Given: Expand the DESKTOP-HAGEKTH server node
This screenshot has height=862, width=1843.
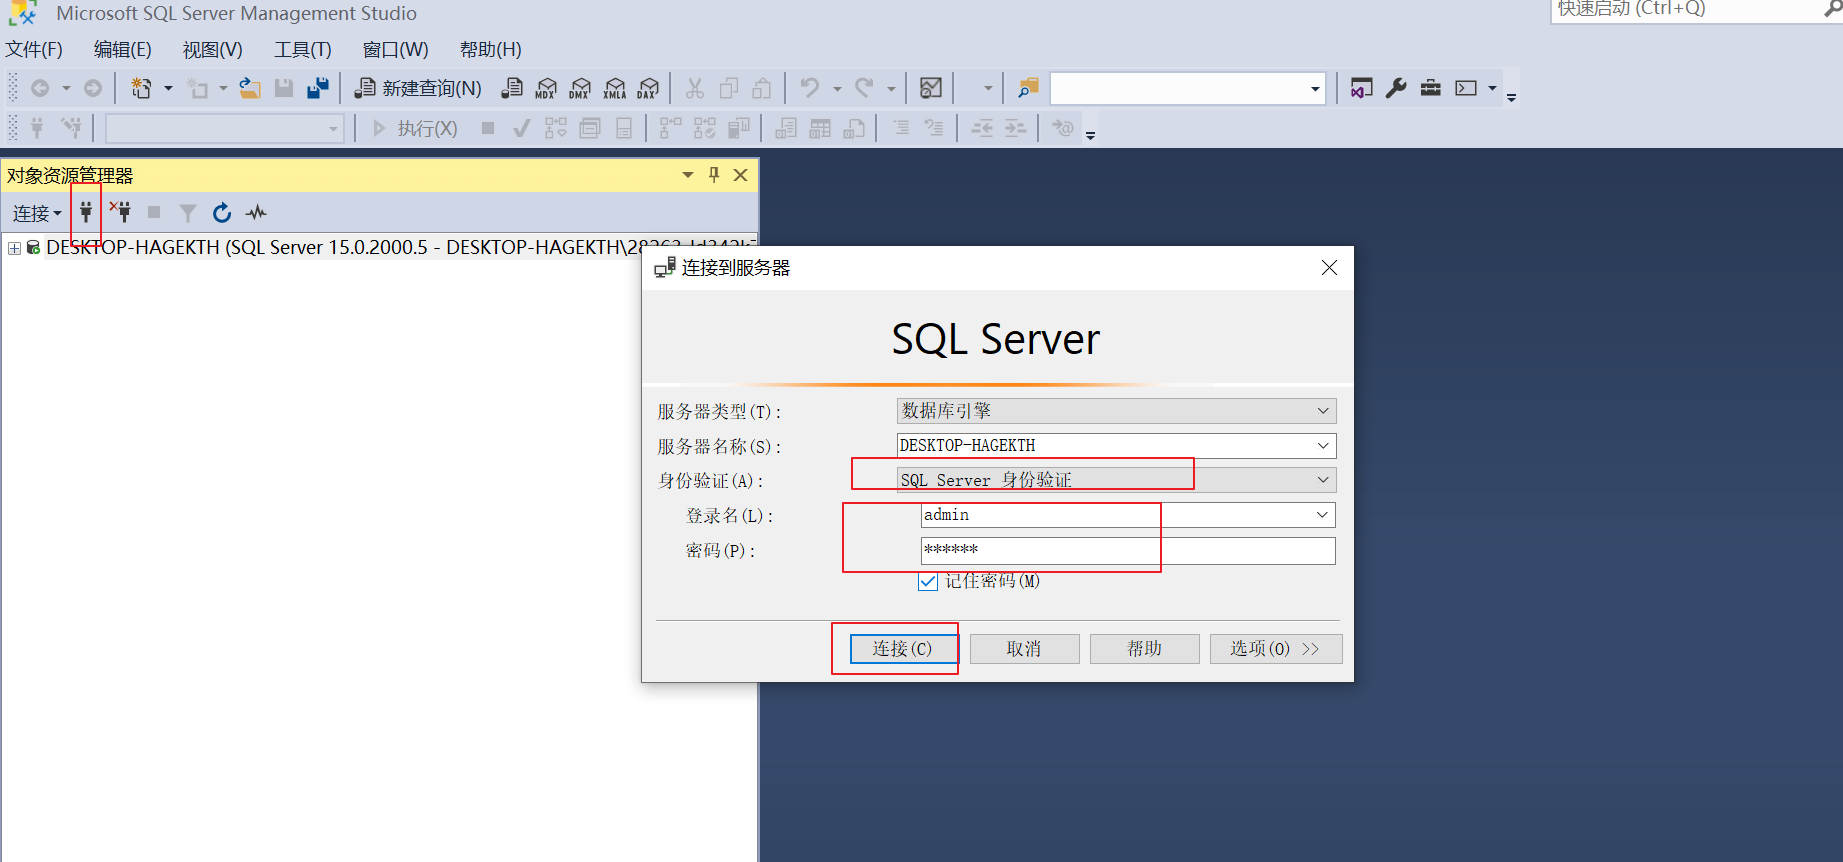Looking at the screenshot, I should click(14, 248).
